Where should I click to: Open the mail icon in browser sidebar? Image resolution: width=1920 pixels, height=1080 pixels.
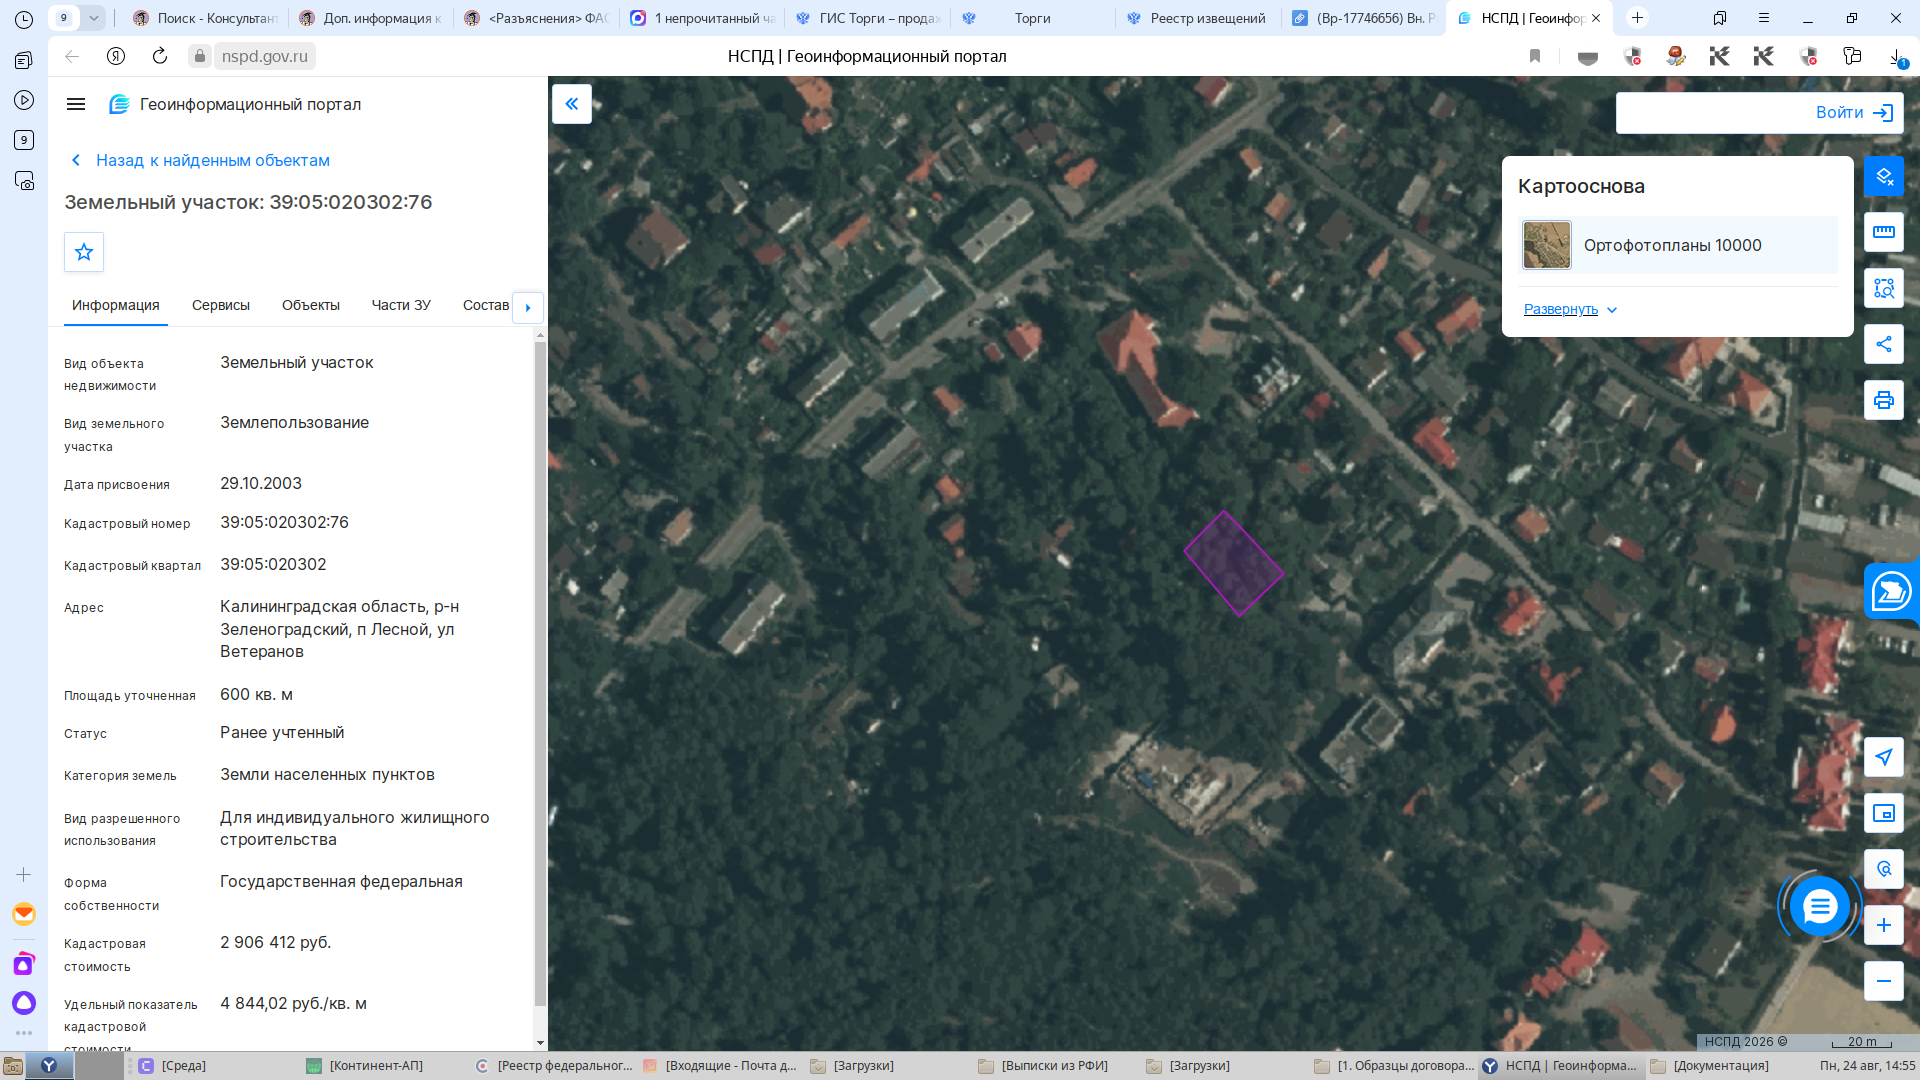pos(24,914)
